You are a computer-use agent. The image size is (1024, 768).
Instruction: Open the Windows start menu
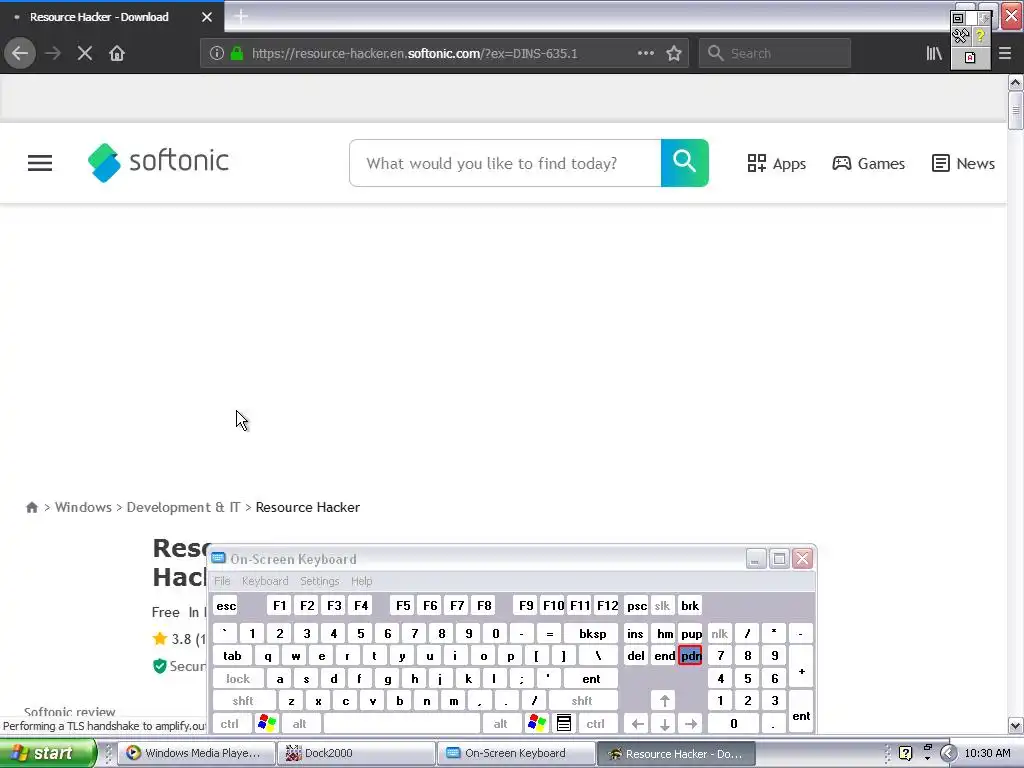[47, 753]
